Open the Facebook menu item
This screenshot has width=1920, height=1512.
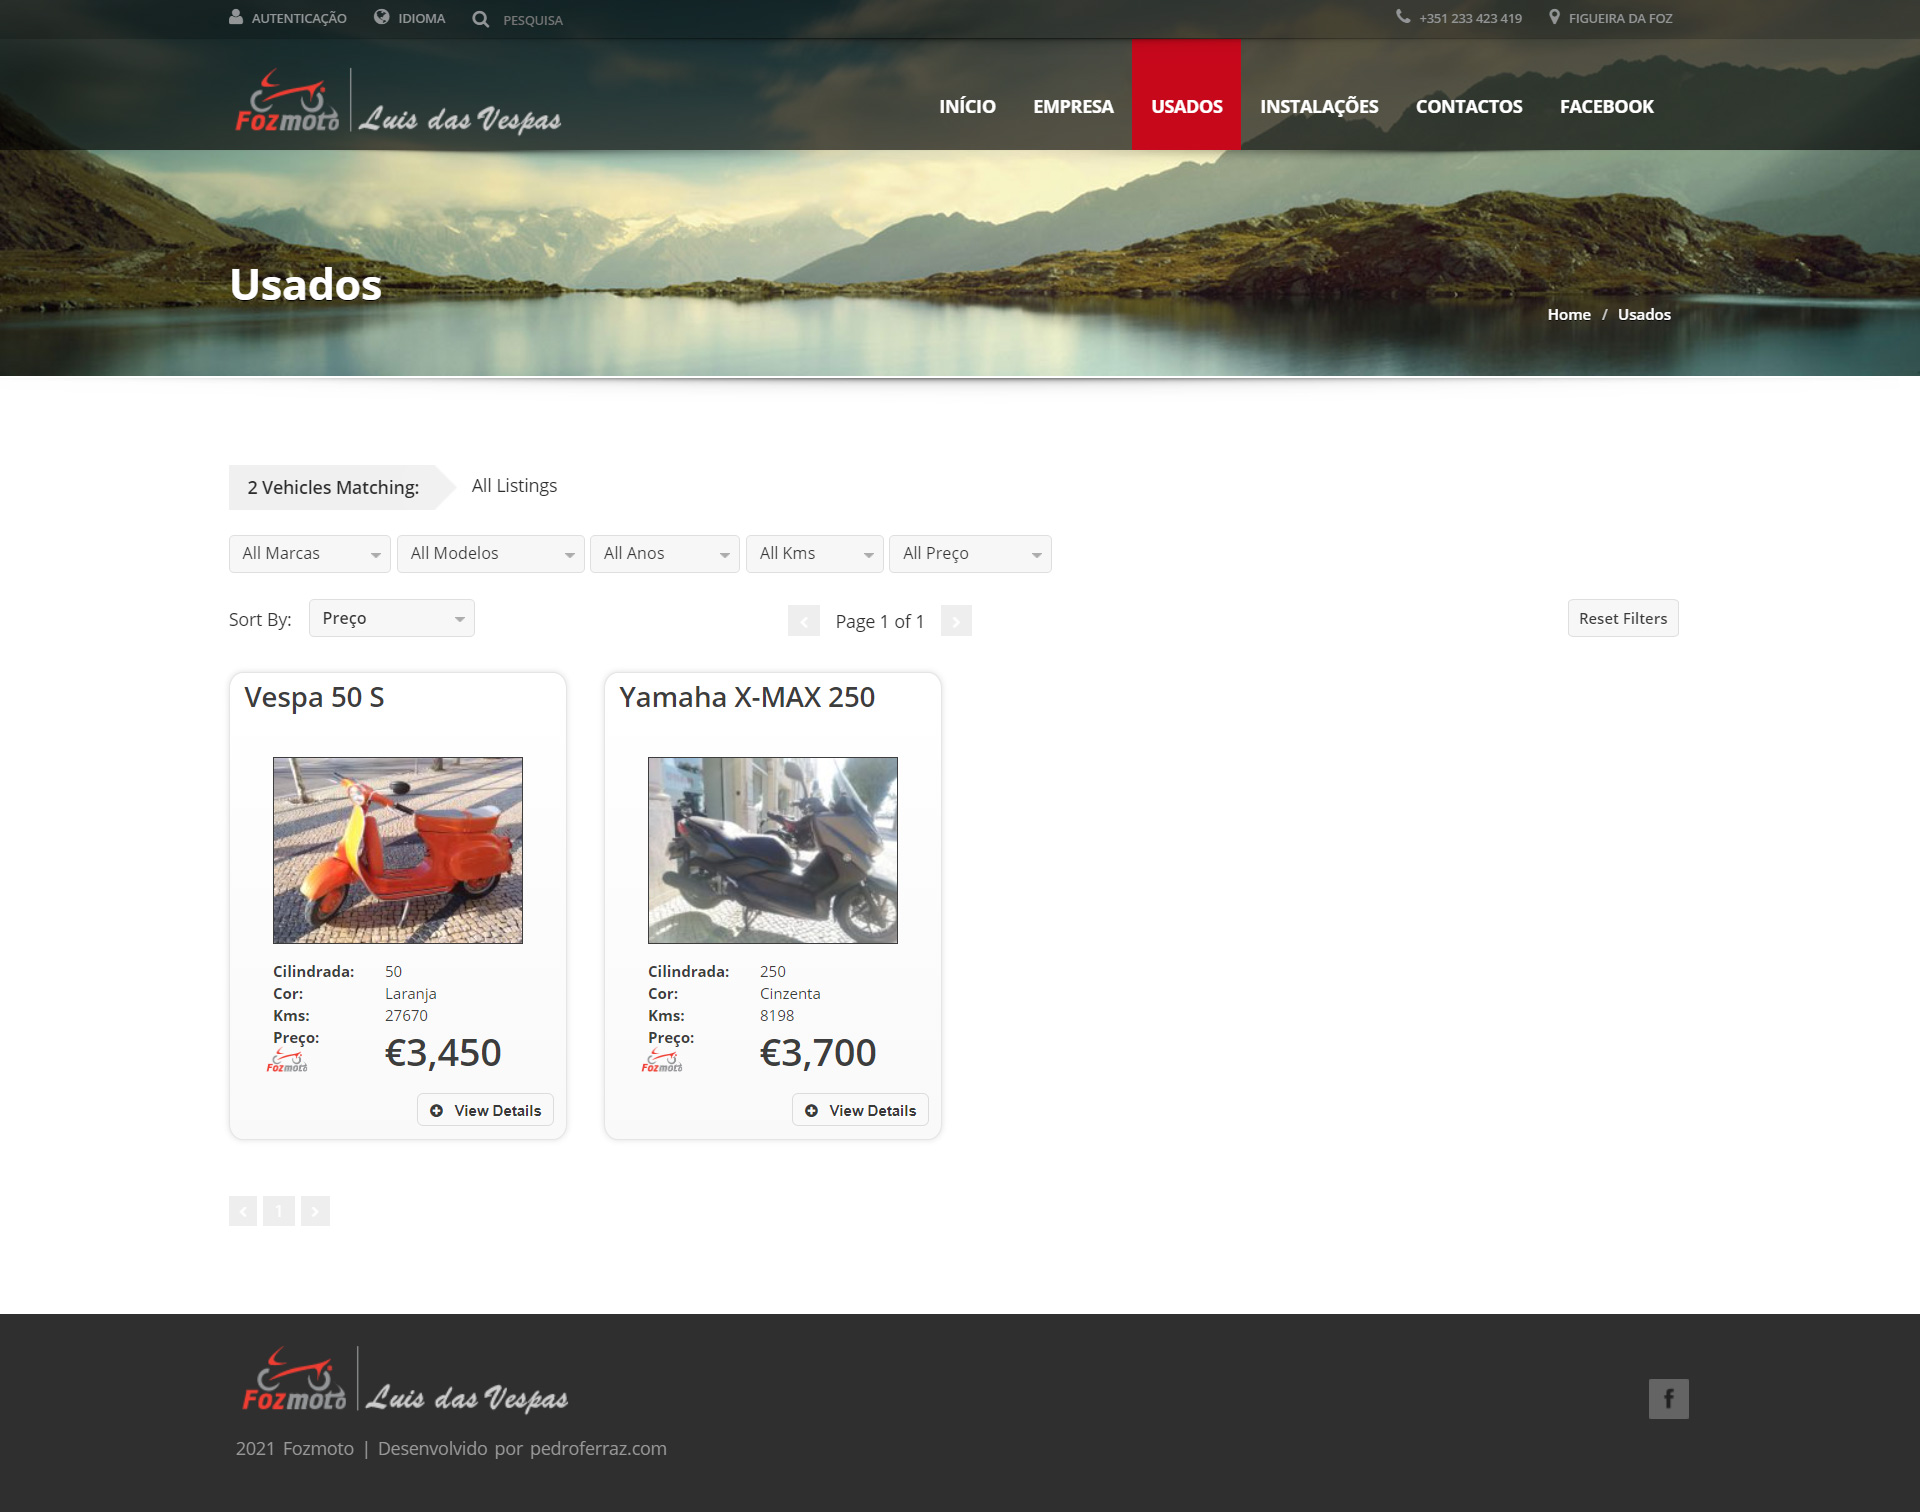tap(1607, 106)
